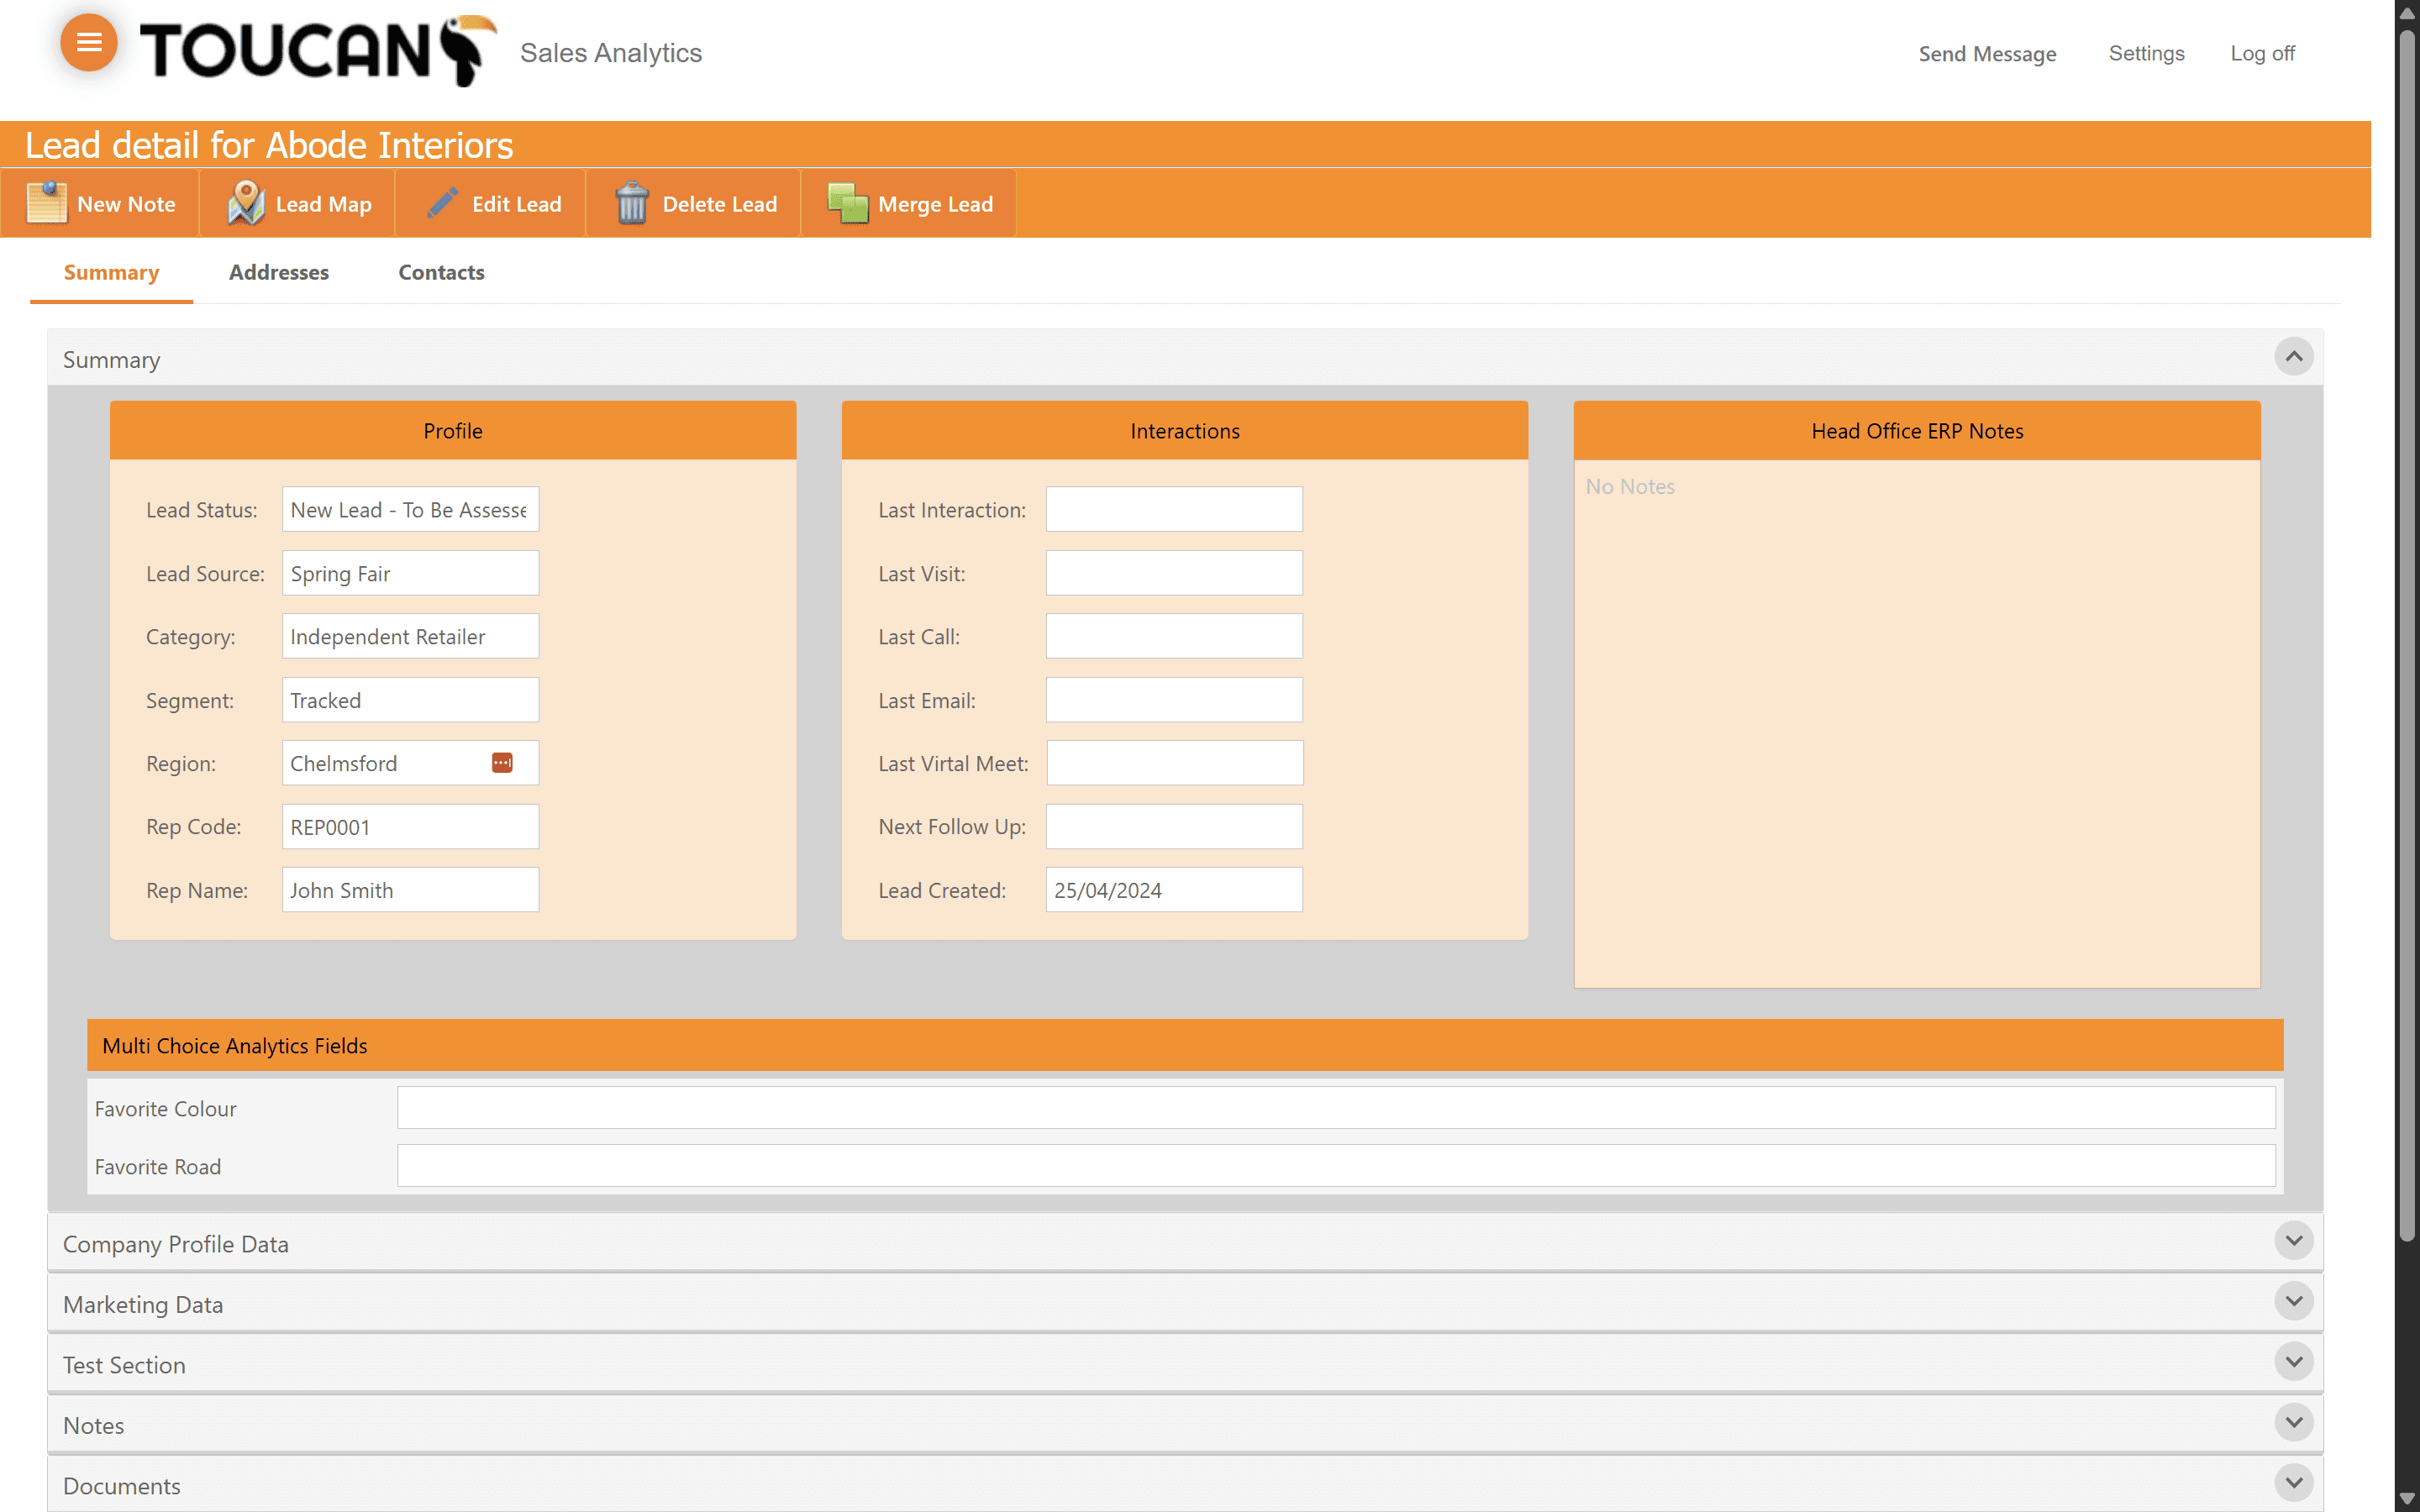Expand the Test Section panel
The image size is (2420, 1512).
(x=2294, y=1362)
